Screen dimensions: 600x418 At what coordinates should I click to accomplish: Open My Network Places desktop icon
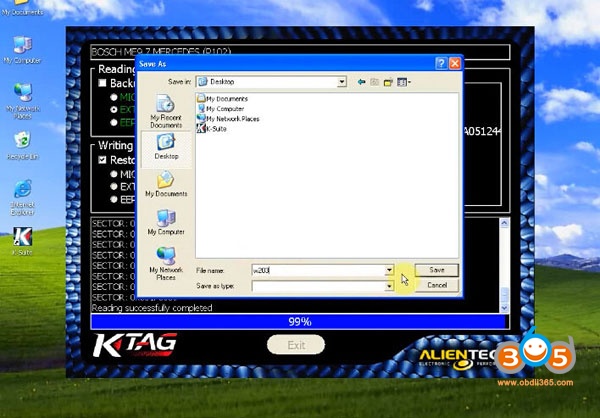[22, 101]
